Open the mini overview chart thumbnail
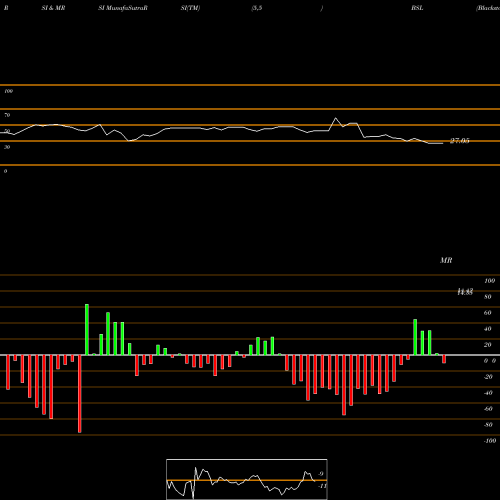500x500 pixels. (x=247, y=479)
